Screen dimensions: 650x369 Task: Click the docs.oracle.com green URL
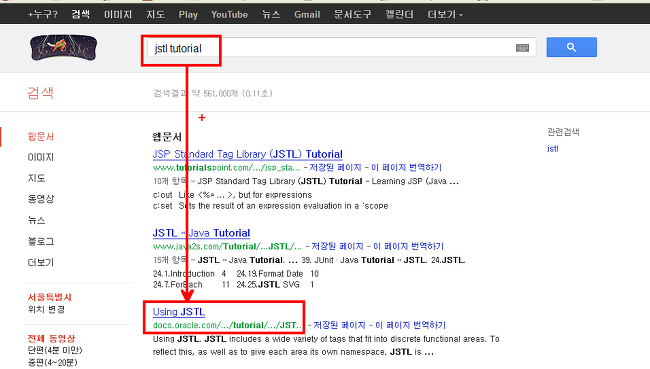pyautogui.click(x=227, y=325)
